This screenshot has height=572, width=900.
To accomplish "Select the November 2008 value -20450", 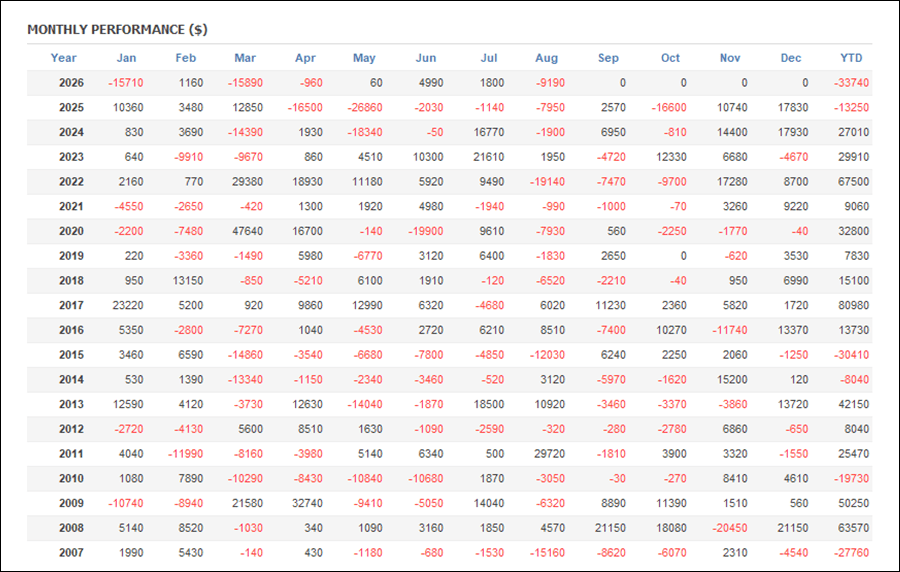I will [x=730, y=528].
